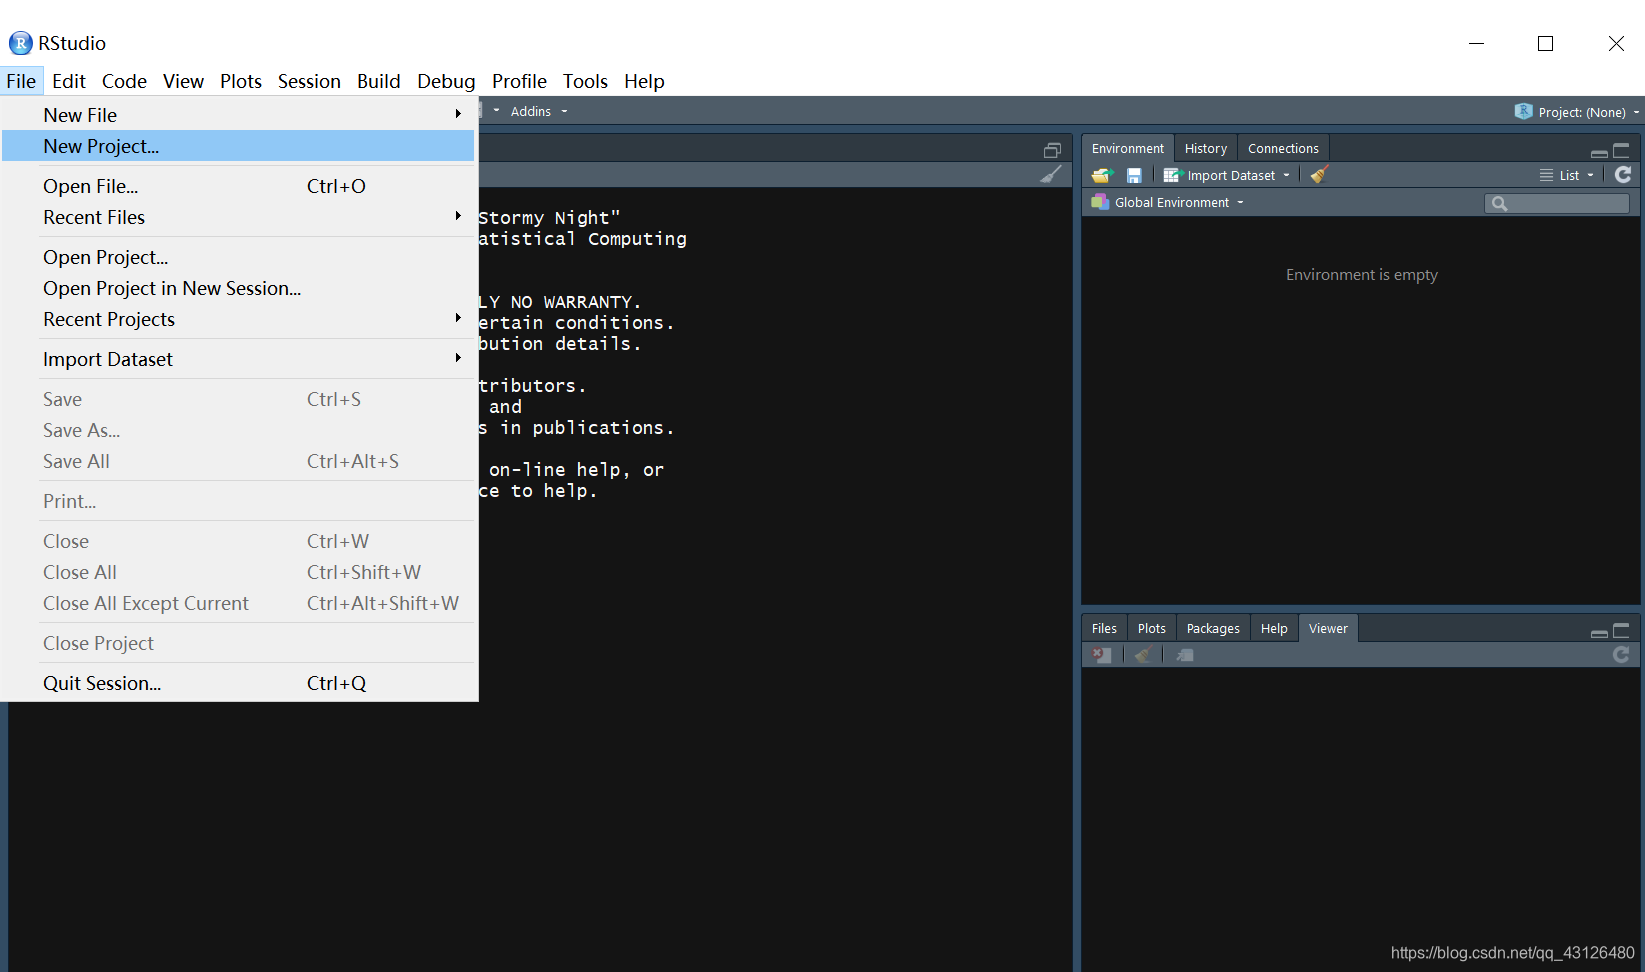Image resolution: width=1645 pixels, height=972 pixels.
Task: Choose Quit Session... menu entry
Action: (238, 683)
